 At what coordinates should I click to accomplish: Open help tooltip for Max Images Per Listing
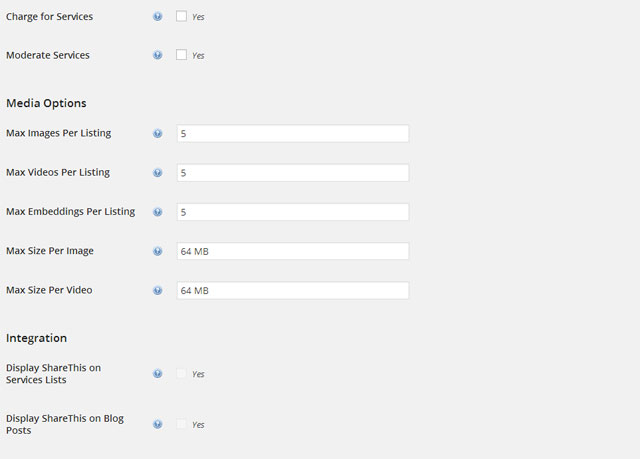[158, 133]
